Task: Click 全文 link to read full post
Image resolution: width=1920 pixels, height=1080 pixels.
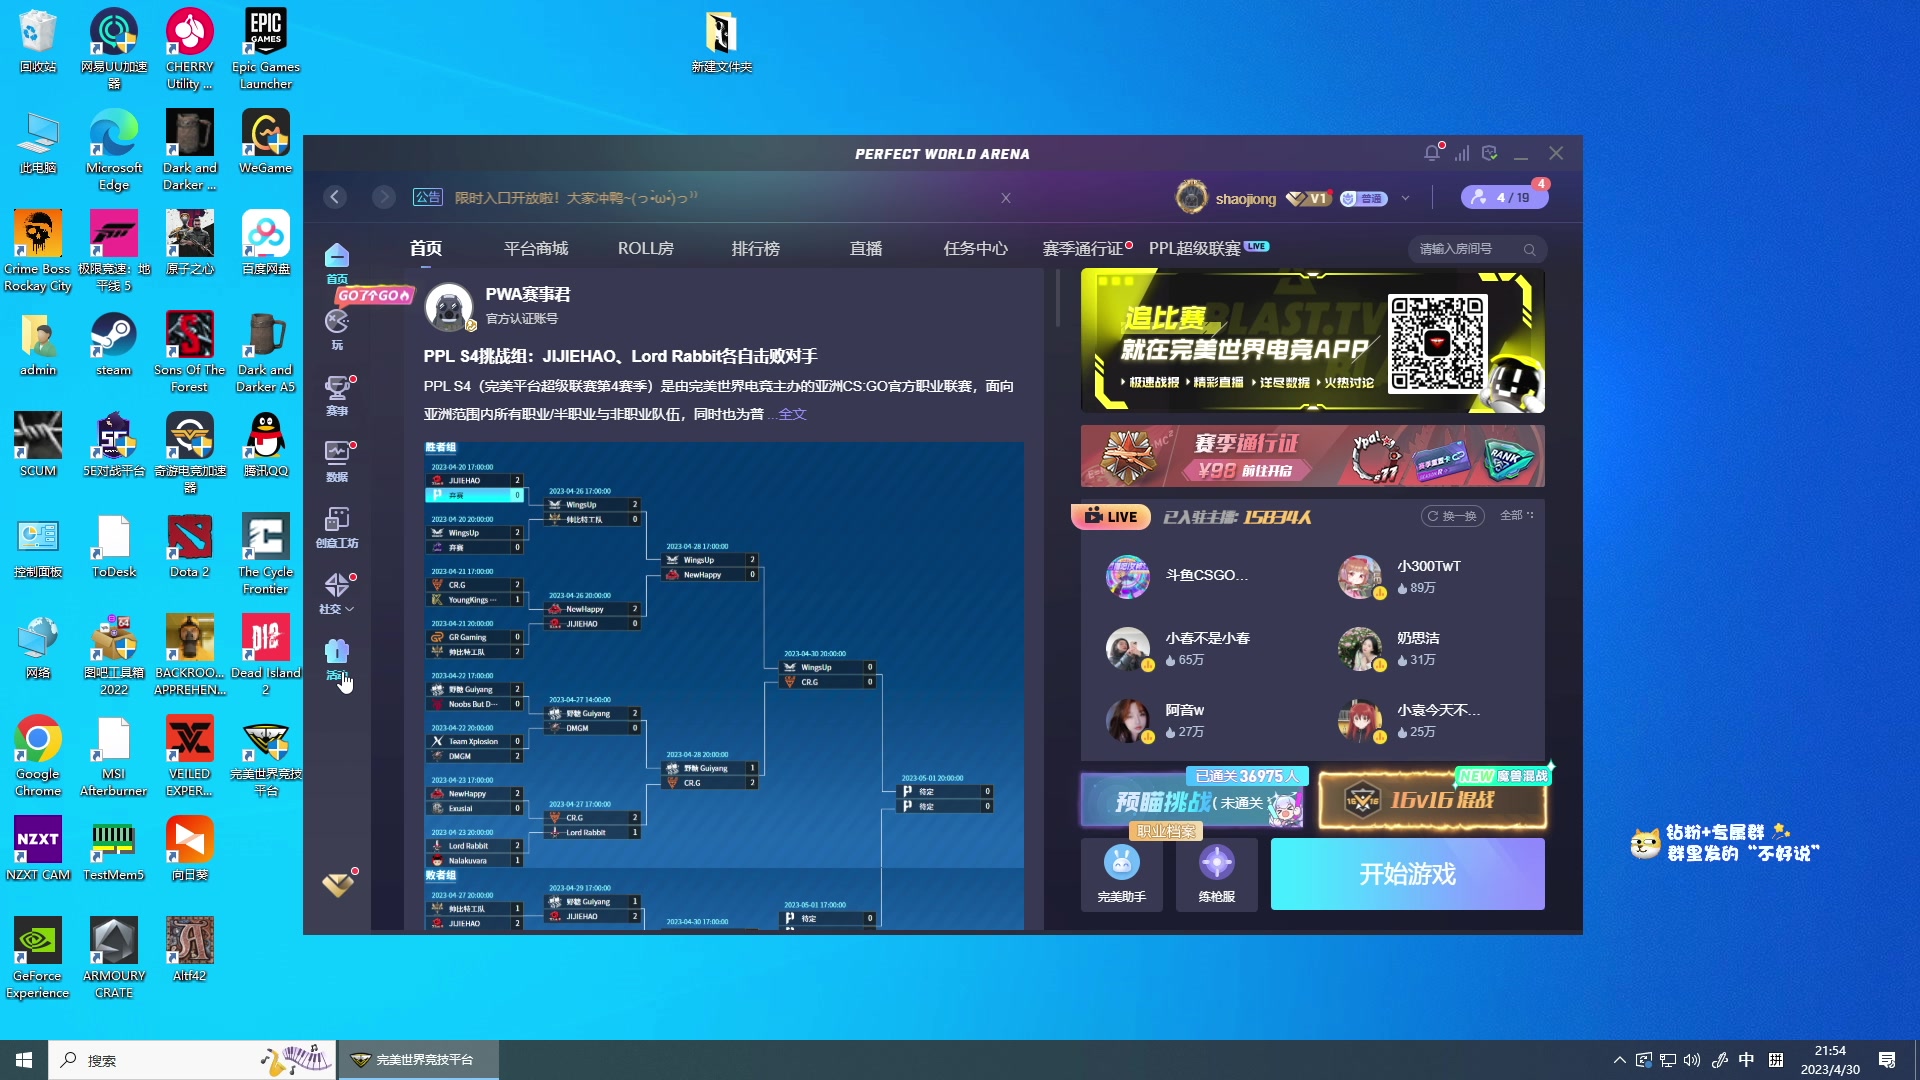Action: pyautogui.click(x=792, y=414)
